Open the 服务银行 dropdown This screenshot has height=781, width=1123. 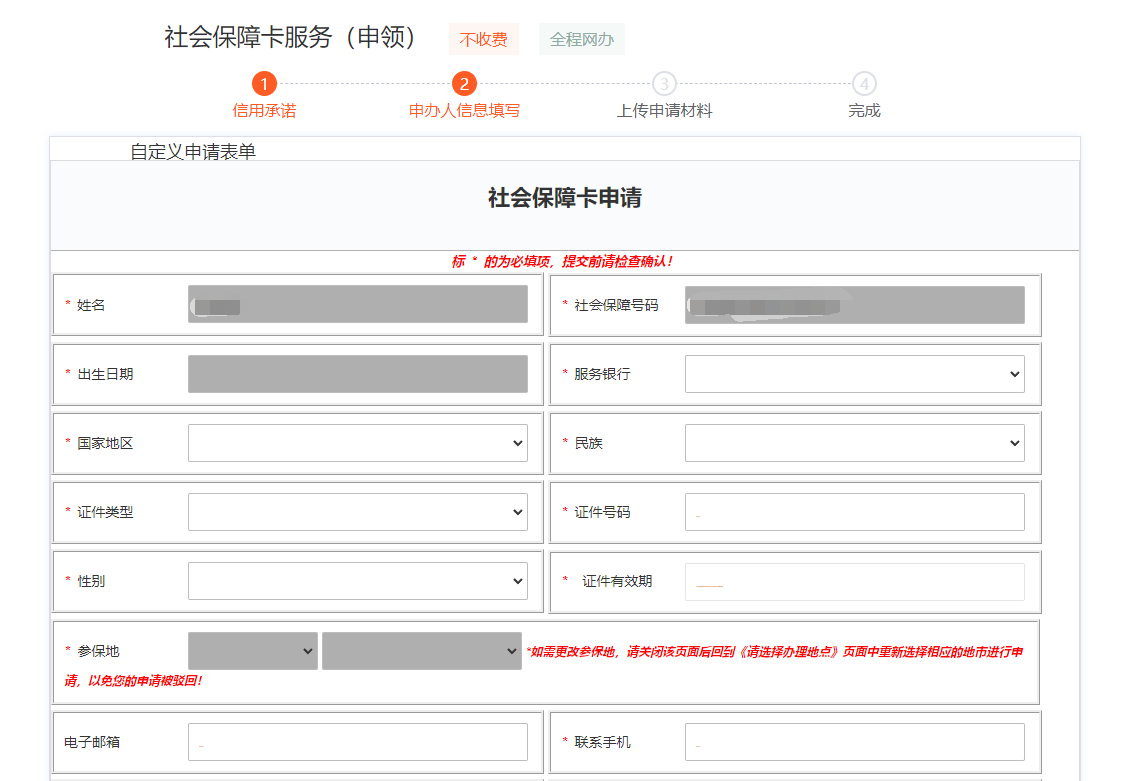coord(854,374)
